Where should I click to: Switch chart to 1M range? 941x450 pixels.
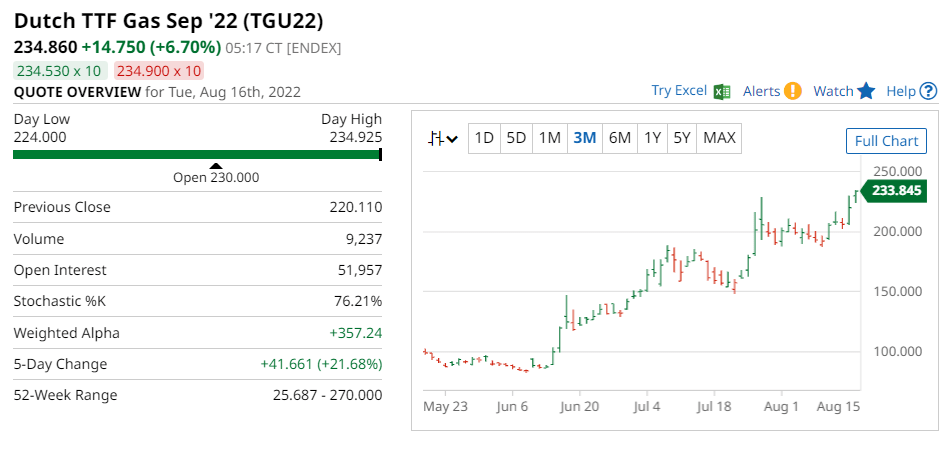pyautogui.click(x=549, y=138)
